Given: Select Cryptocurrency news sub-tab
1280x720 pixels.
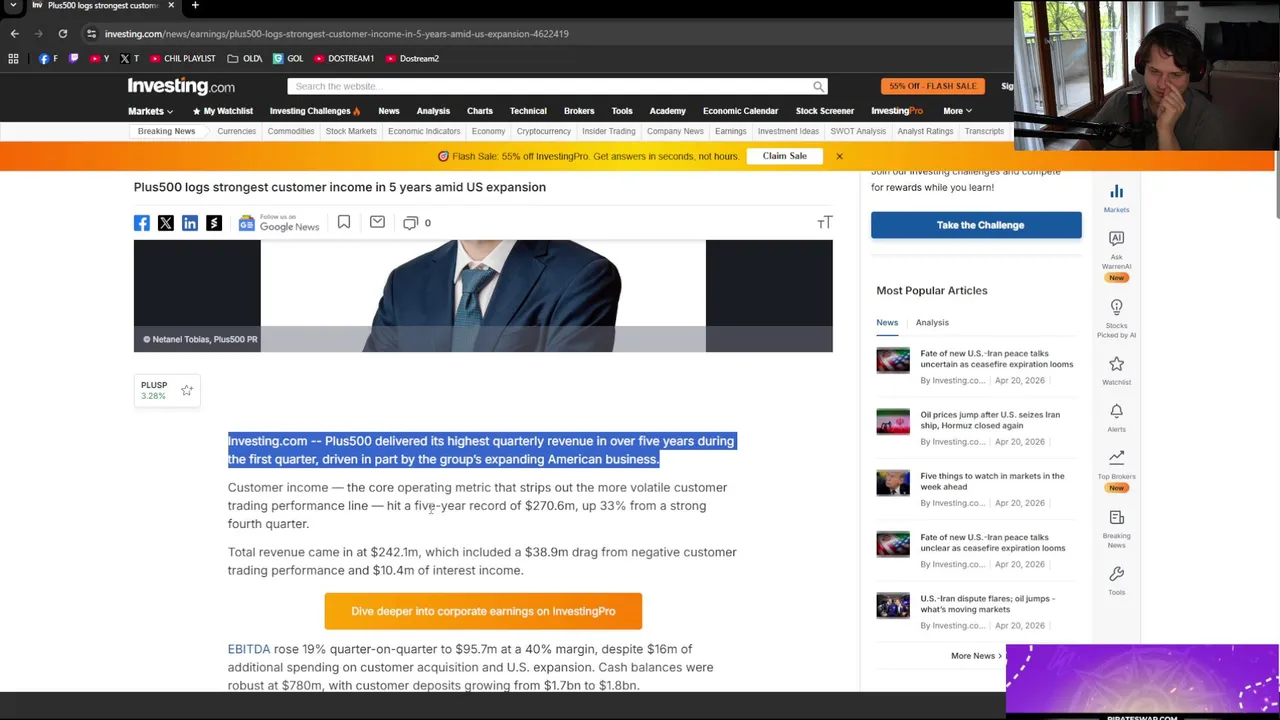Looking at the screenshot, I should coord(544,131).
